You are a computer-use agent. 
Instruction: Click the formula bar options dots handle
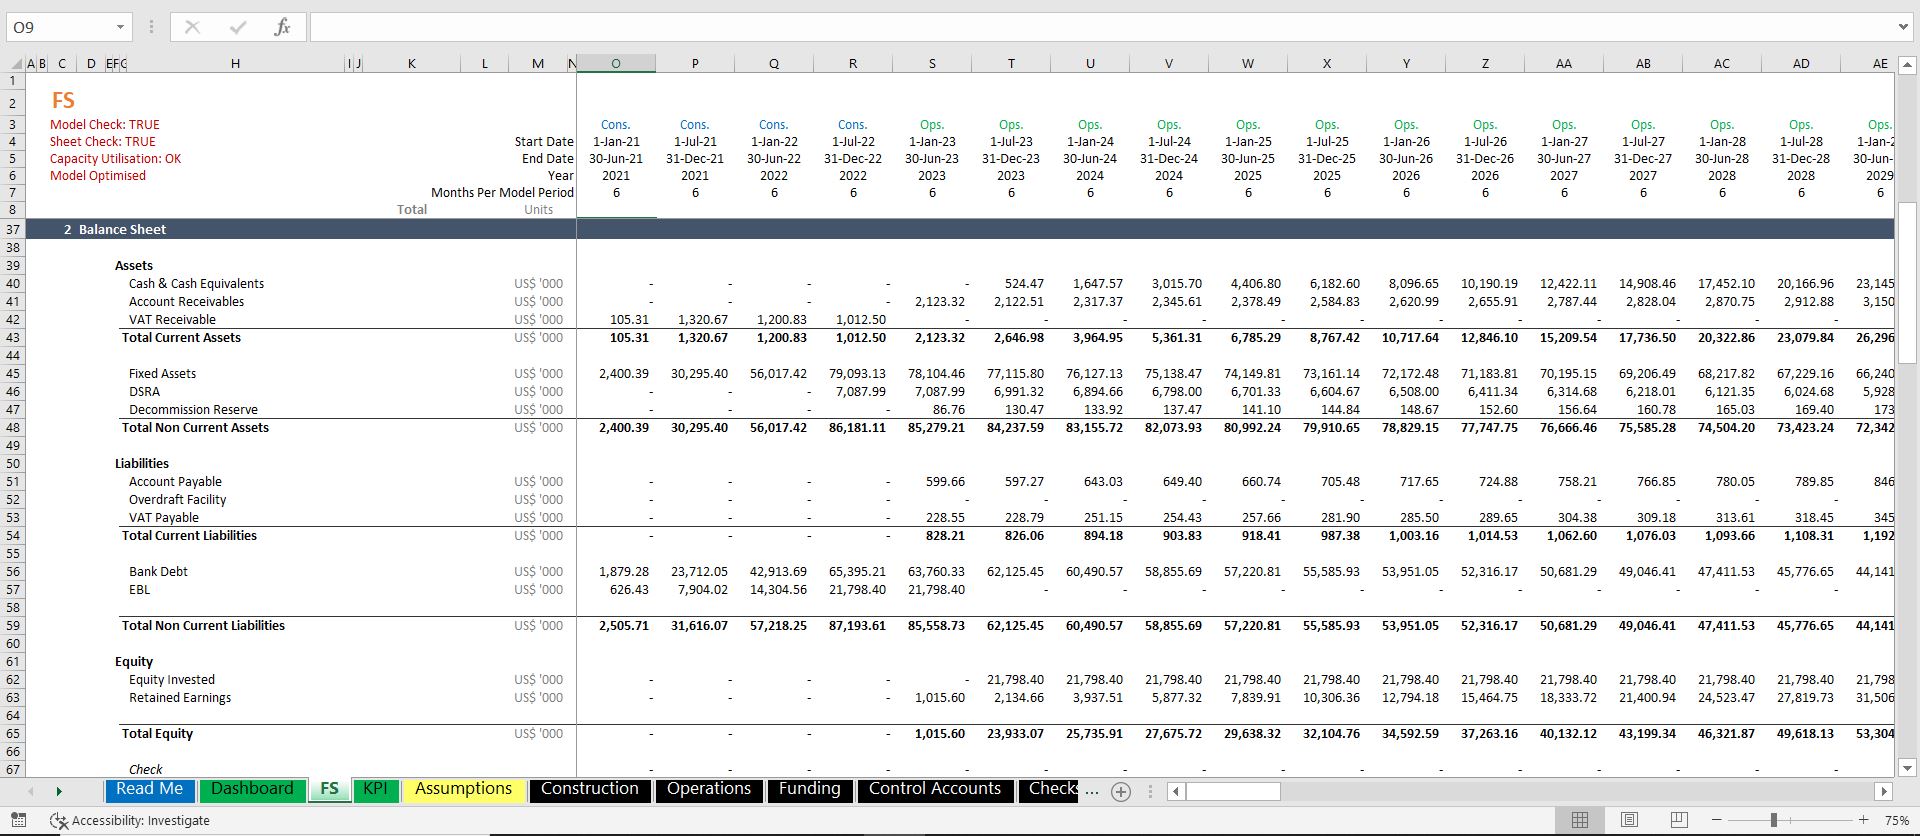(152, 27)
